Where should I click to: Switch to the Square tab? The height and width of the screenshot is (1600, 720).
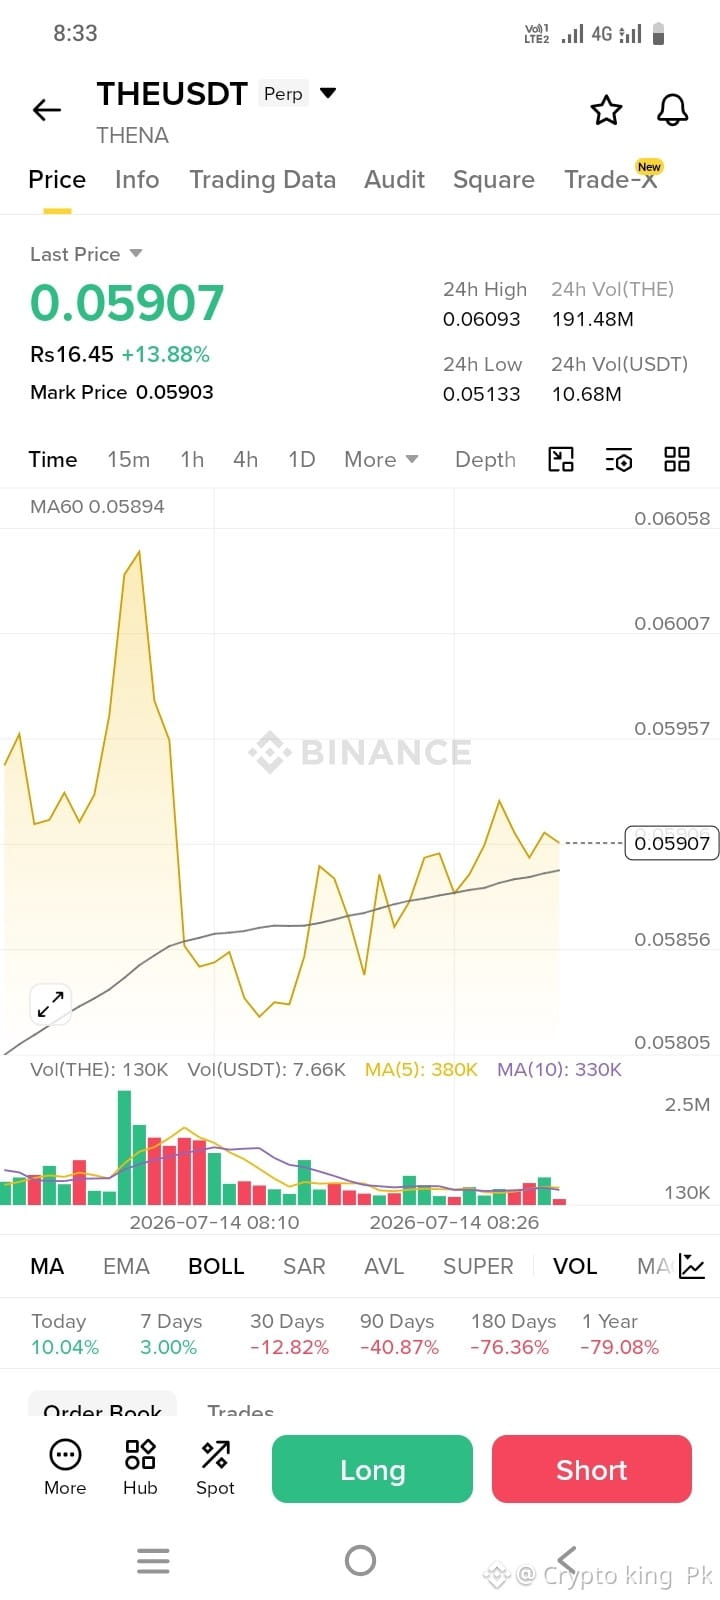[494, 179]
